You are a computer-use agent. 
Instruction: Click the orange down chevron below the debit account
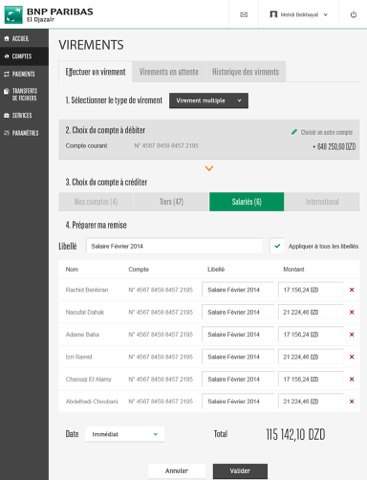coord(209,168)
